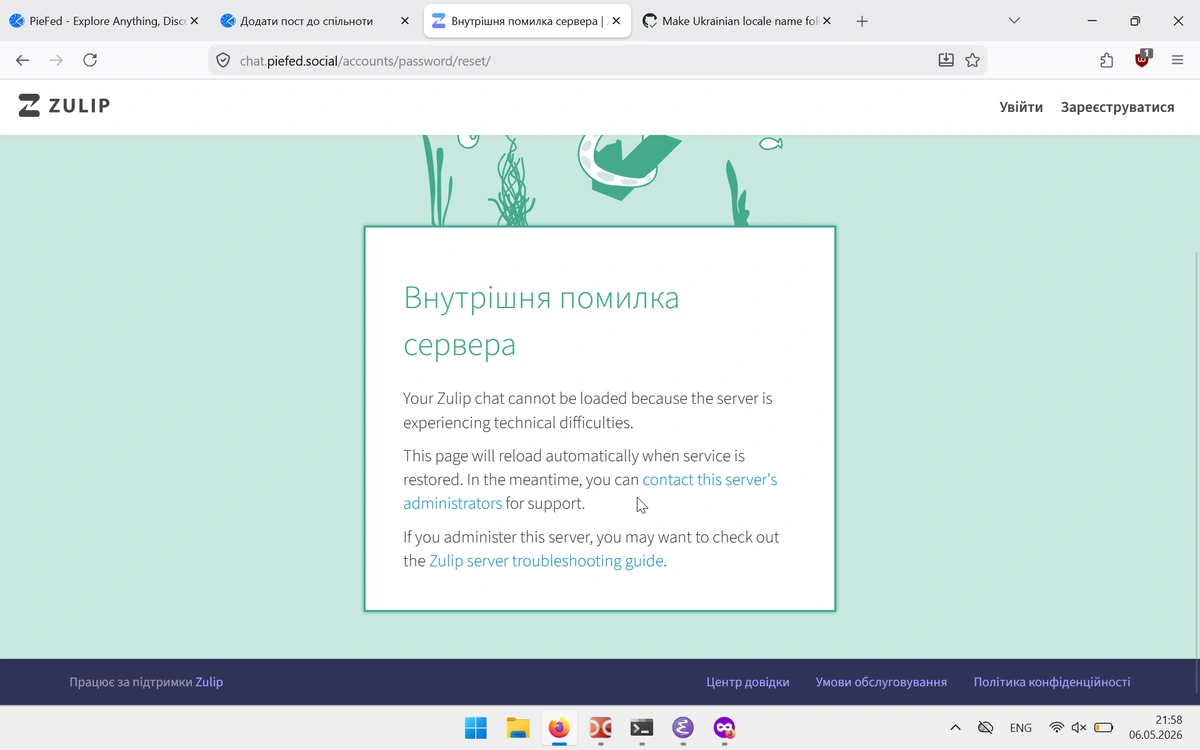
Task: Open the uBlock Origin extension icon
Action: point(1142,59)
